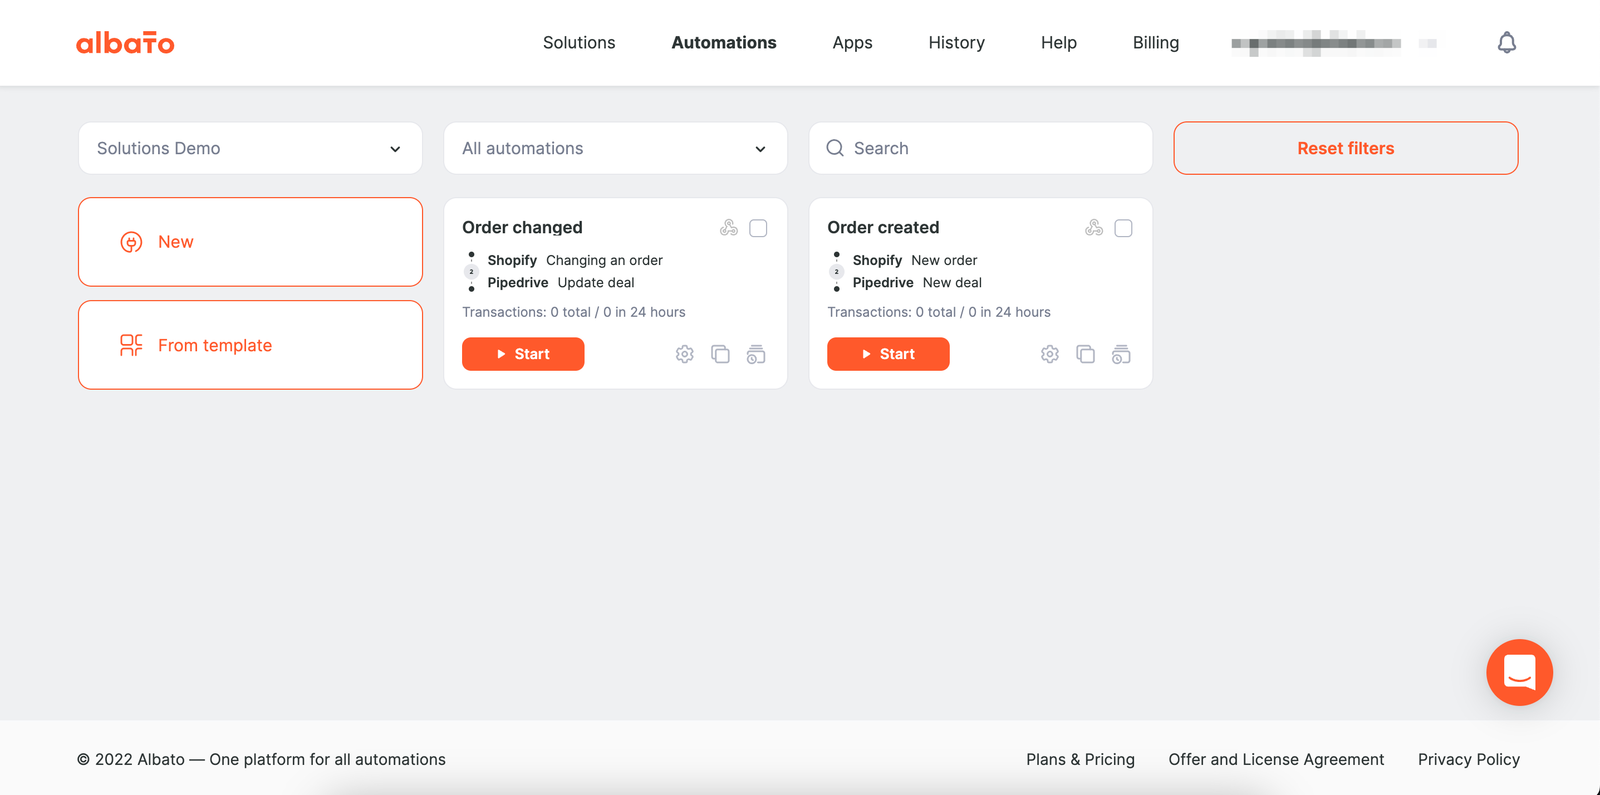Select the Order changed checkbox

tap(758, 228)
